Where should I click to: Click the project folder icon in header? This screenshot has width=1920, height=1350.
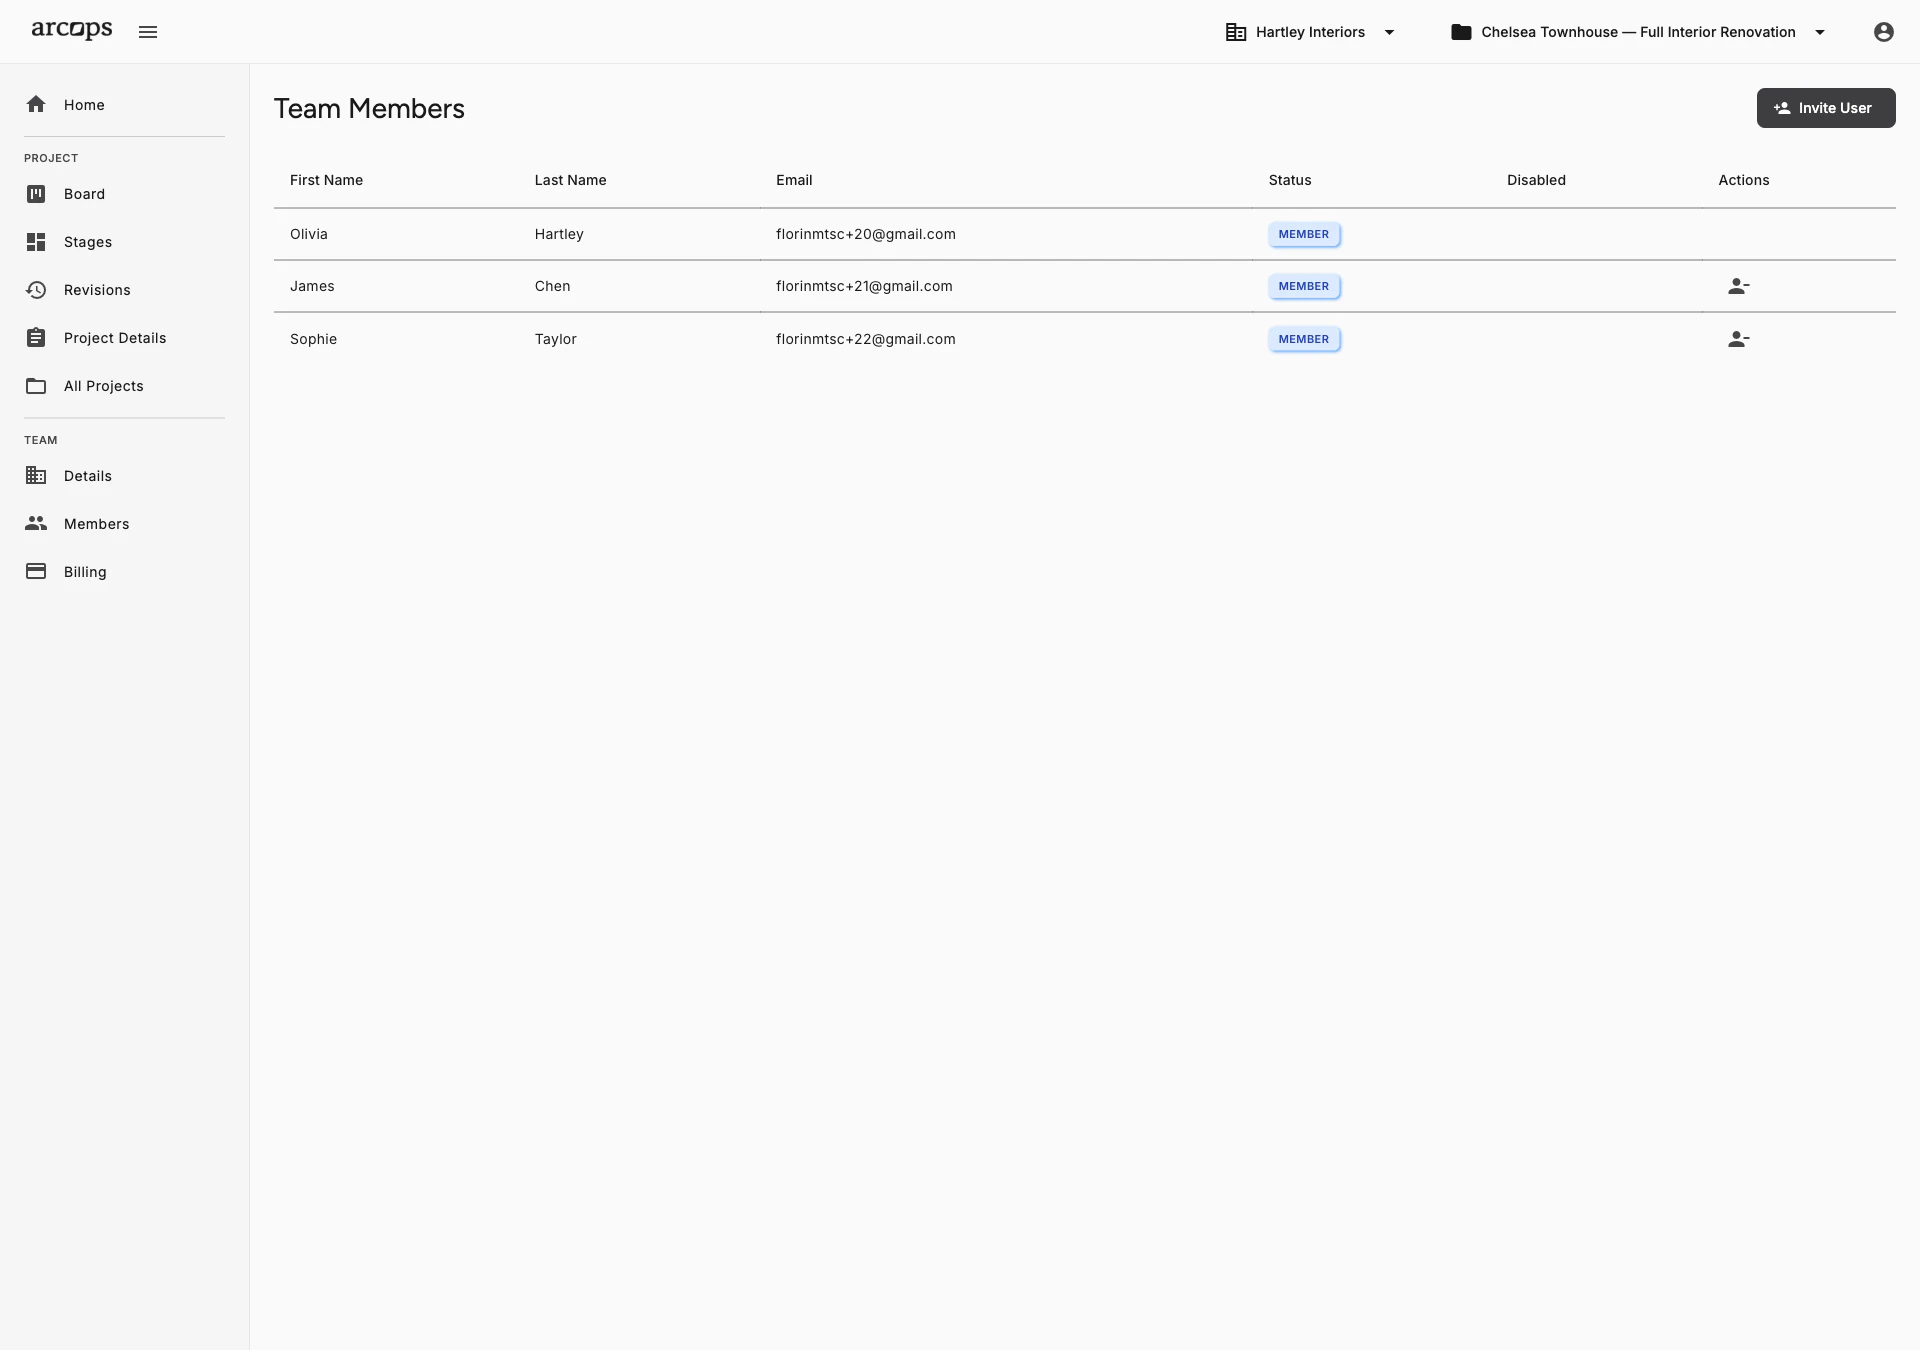point(1461,32)
